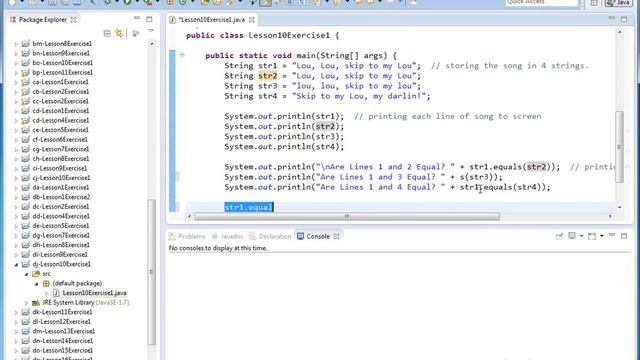This screenshot has width=640, height=360.
Task: Open Display Selected Console dropdown arrow
Action: 581,236
